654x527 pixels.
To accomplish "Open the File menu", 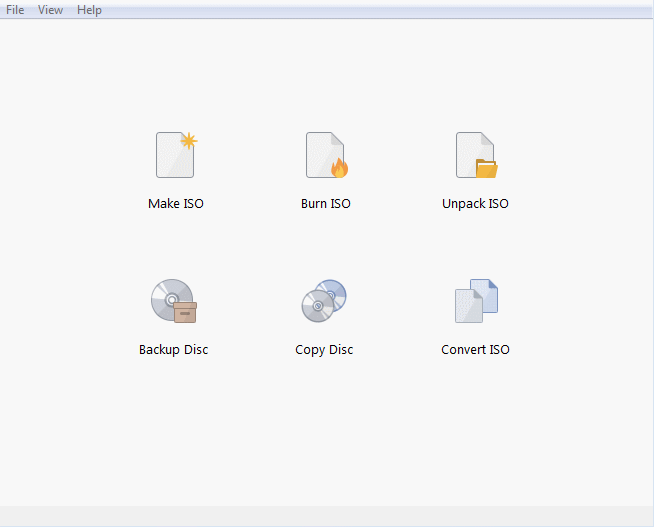I will point(15,10).
